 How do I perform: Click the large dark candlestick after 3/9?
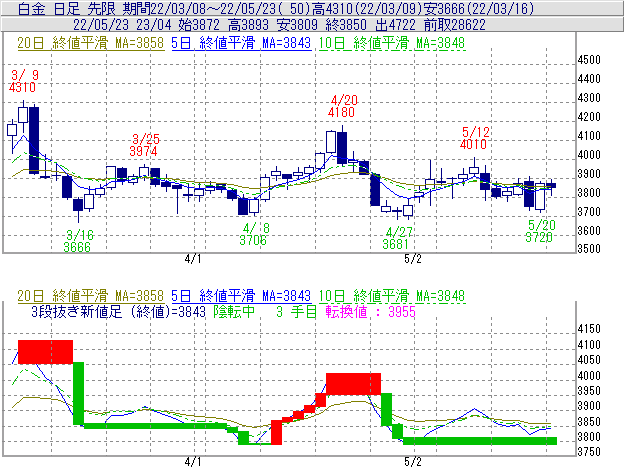(34, 140)
